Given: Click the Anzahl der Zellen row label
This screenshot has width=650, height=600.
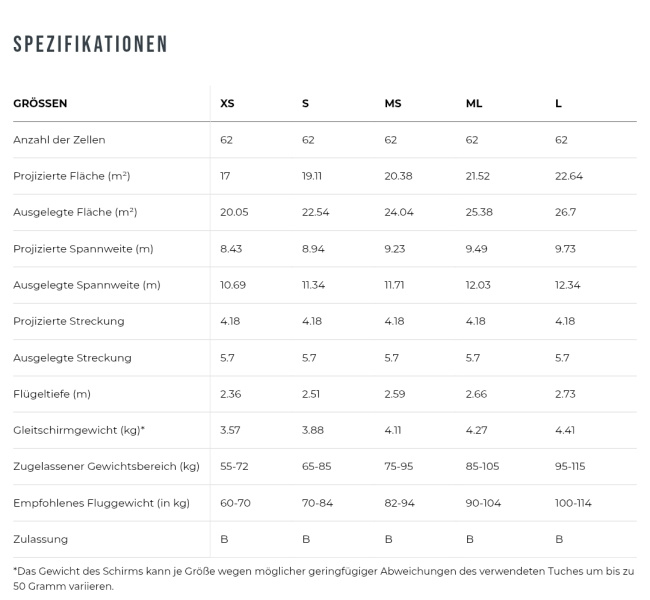Looking at the screenshot, I should coord(59,140).
